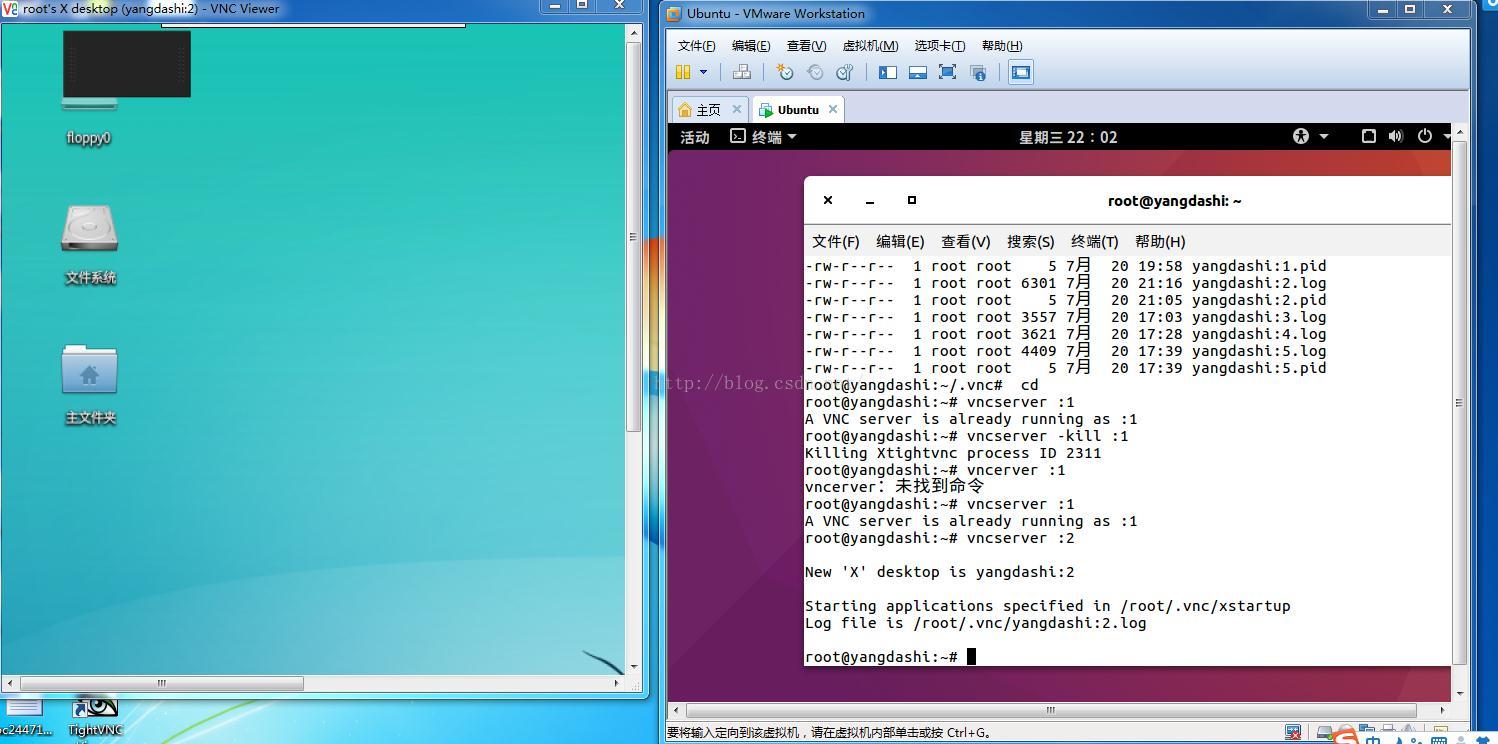Screen dimensions: 1498x744
Task: Expand the power options arrow next to pause
Action: pos(703,72)
